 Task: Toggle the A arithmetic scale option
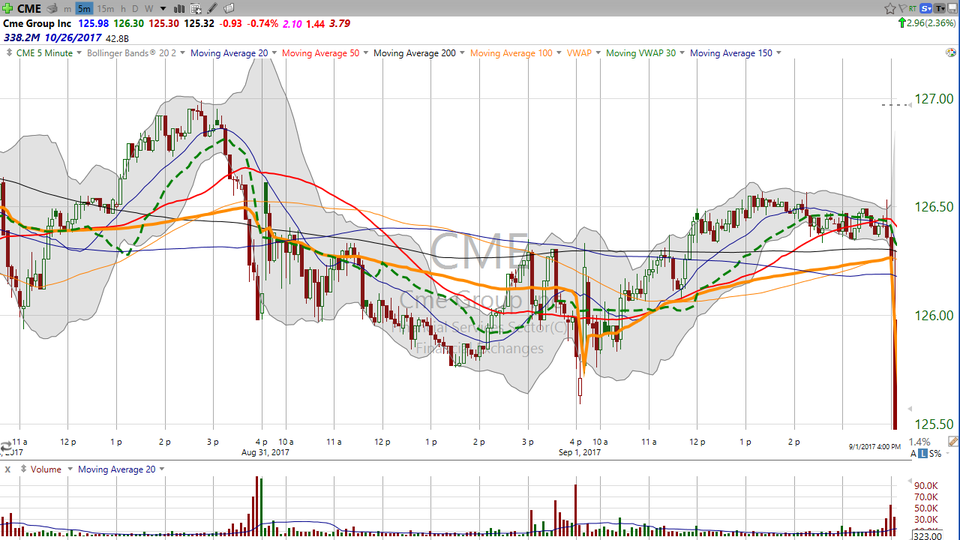click(913, 454)
